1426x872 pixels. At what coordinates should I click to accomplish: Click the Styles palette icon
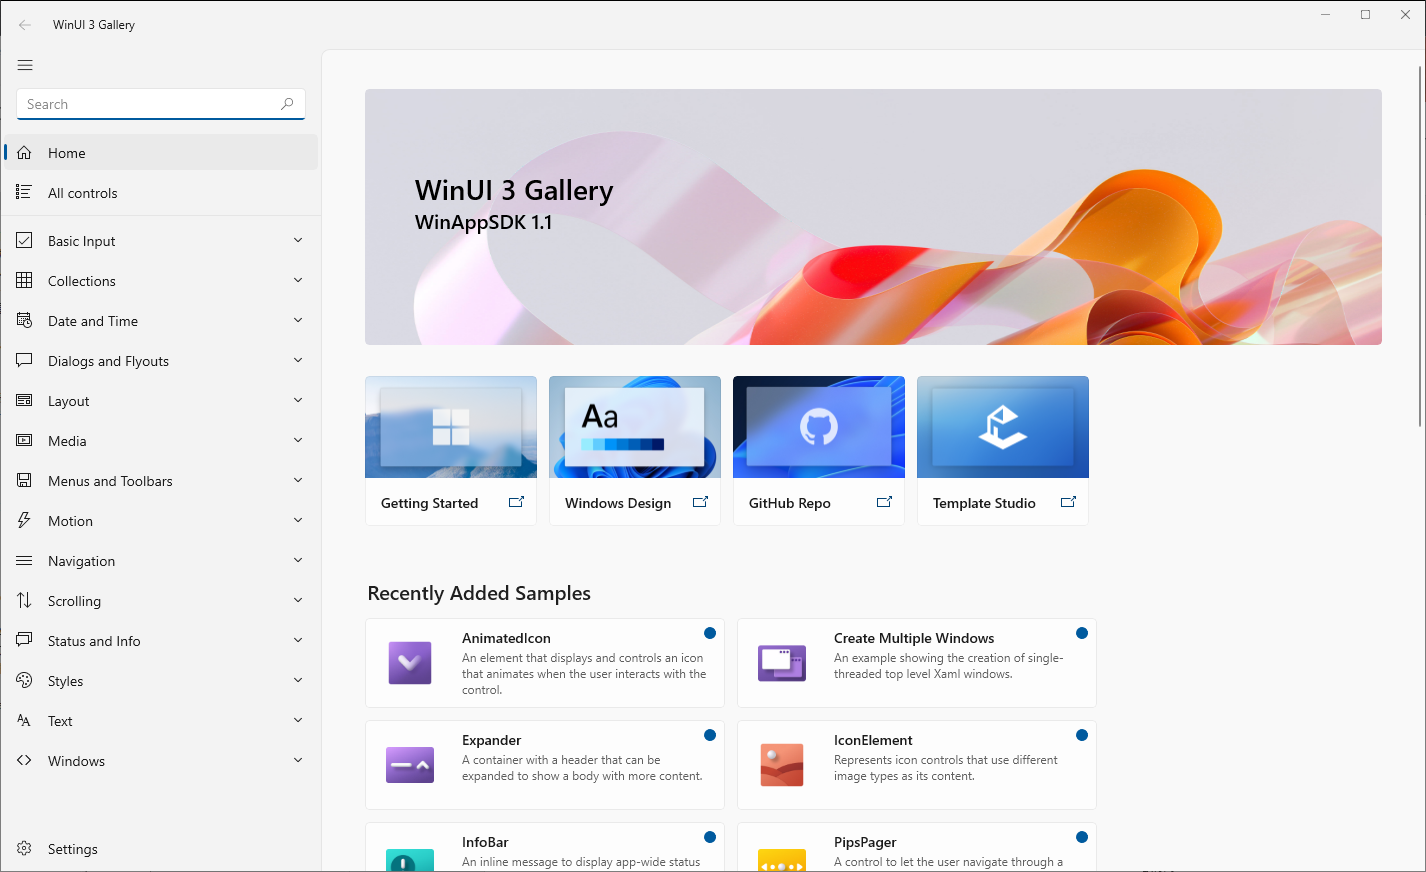coord(25,680)
